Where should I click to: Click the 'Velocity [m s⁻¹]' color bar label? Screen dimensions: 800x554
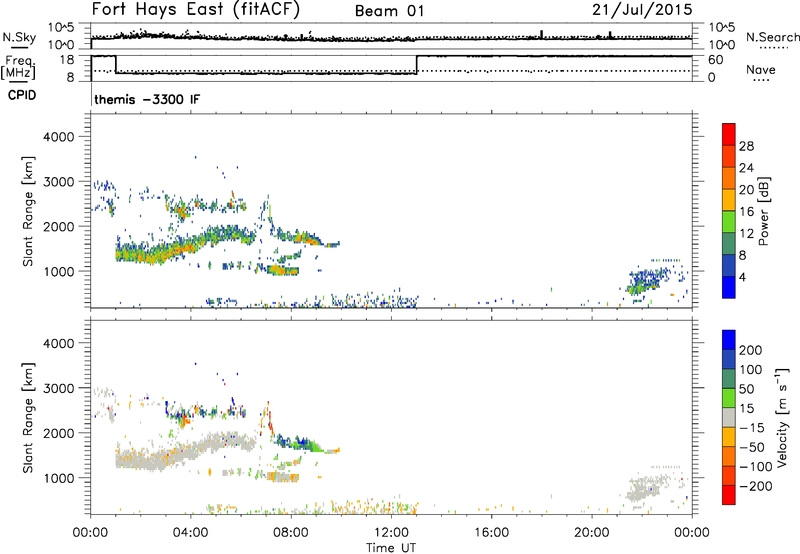tap(782, 417)
